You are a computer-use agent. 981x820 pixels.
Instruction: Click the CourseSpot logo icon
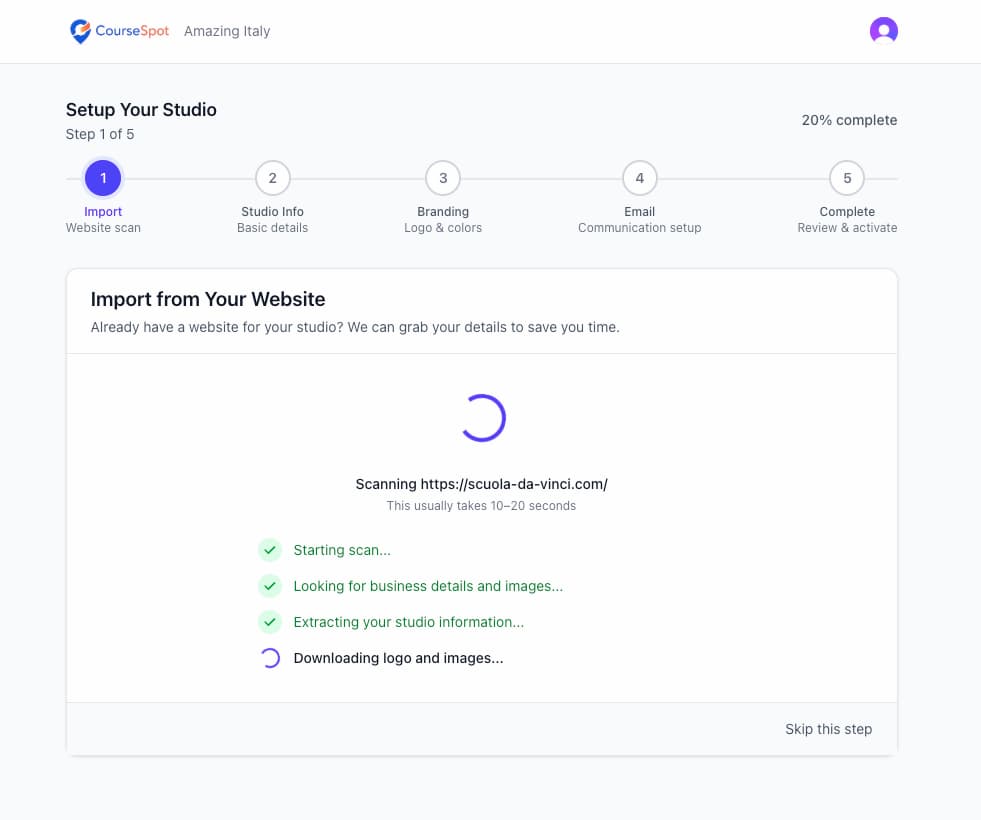point(79,31)
